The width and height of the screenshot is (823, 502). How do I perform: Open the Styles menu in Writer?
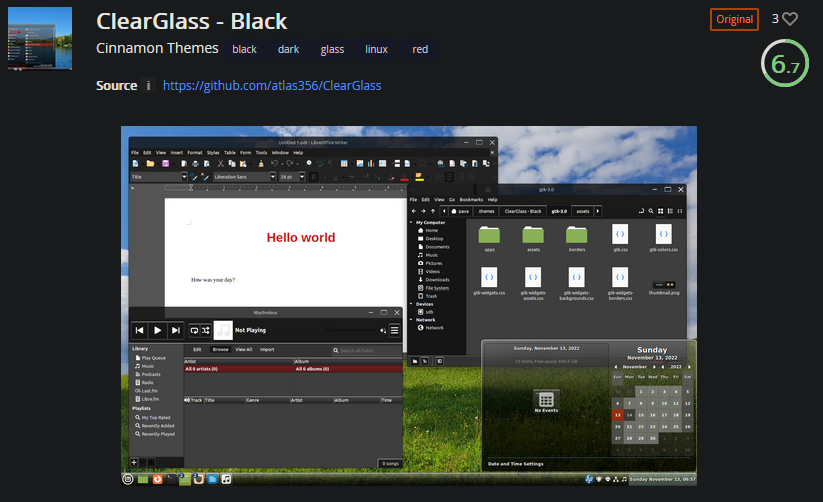point(213,153)
